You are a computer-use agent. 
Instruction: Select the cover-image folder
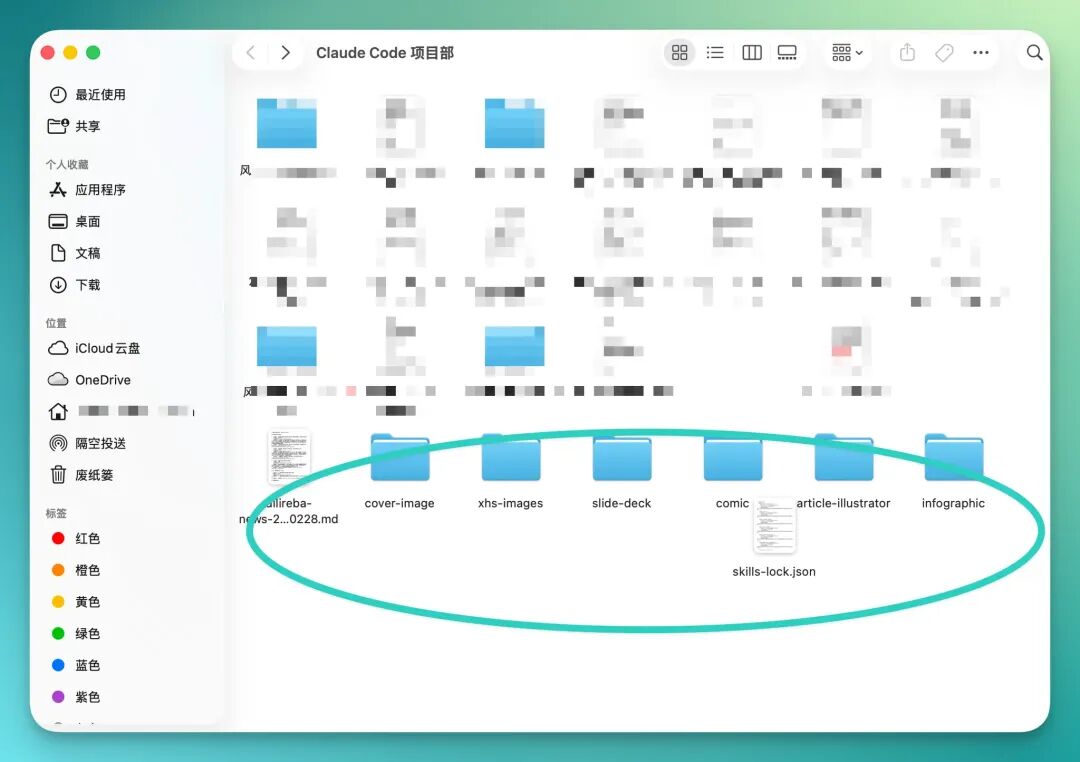click(x=399, y=472)
